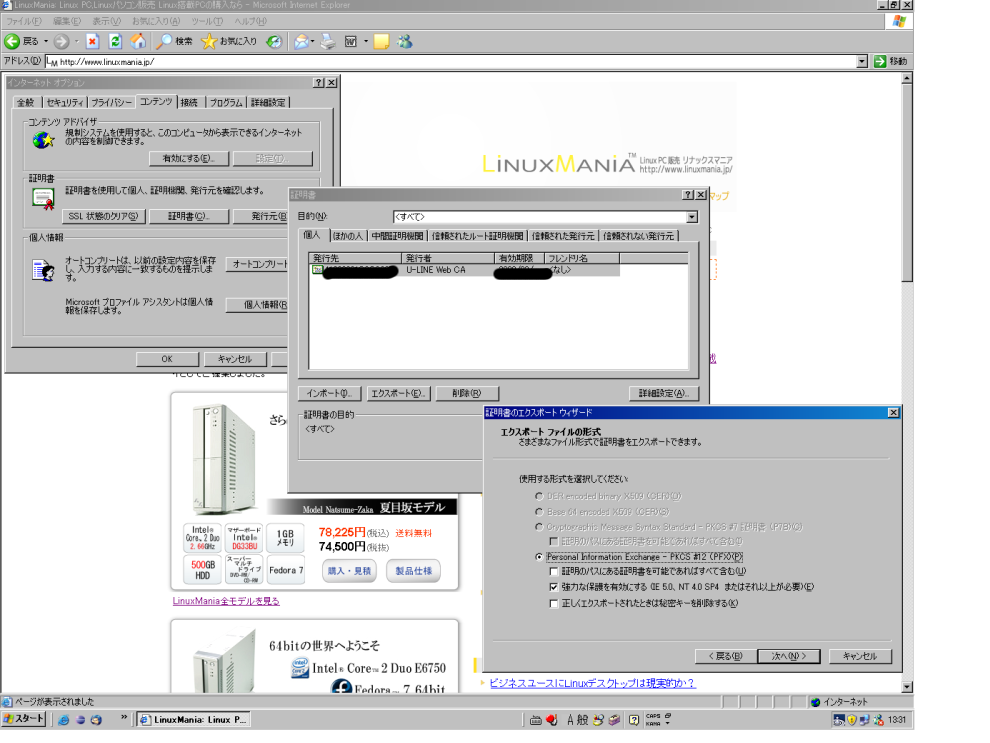Click the Refresh icon in IE toolbar
This screenshot has height=743, width=990.
[115, 42]
